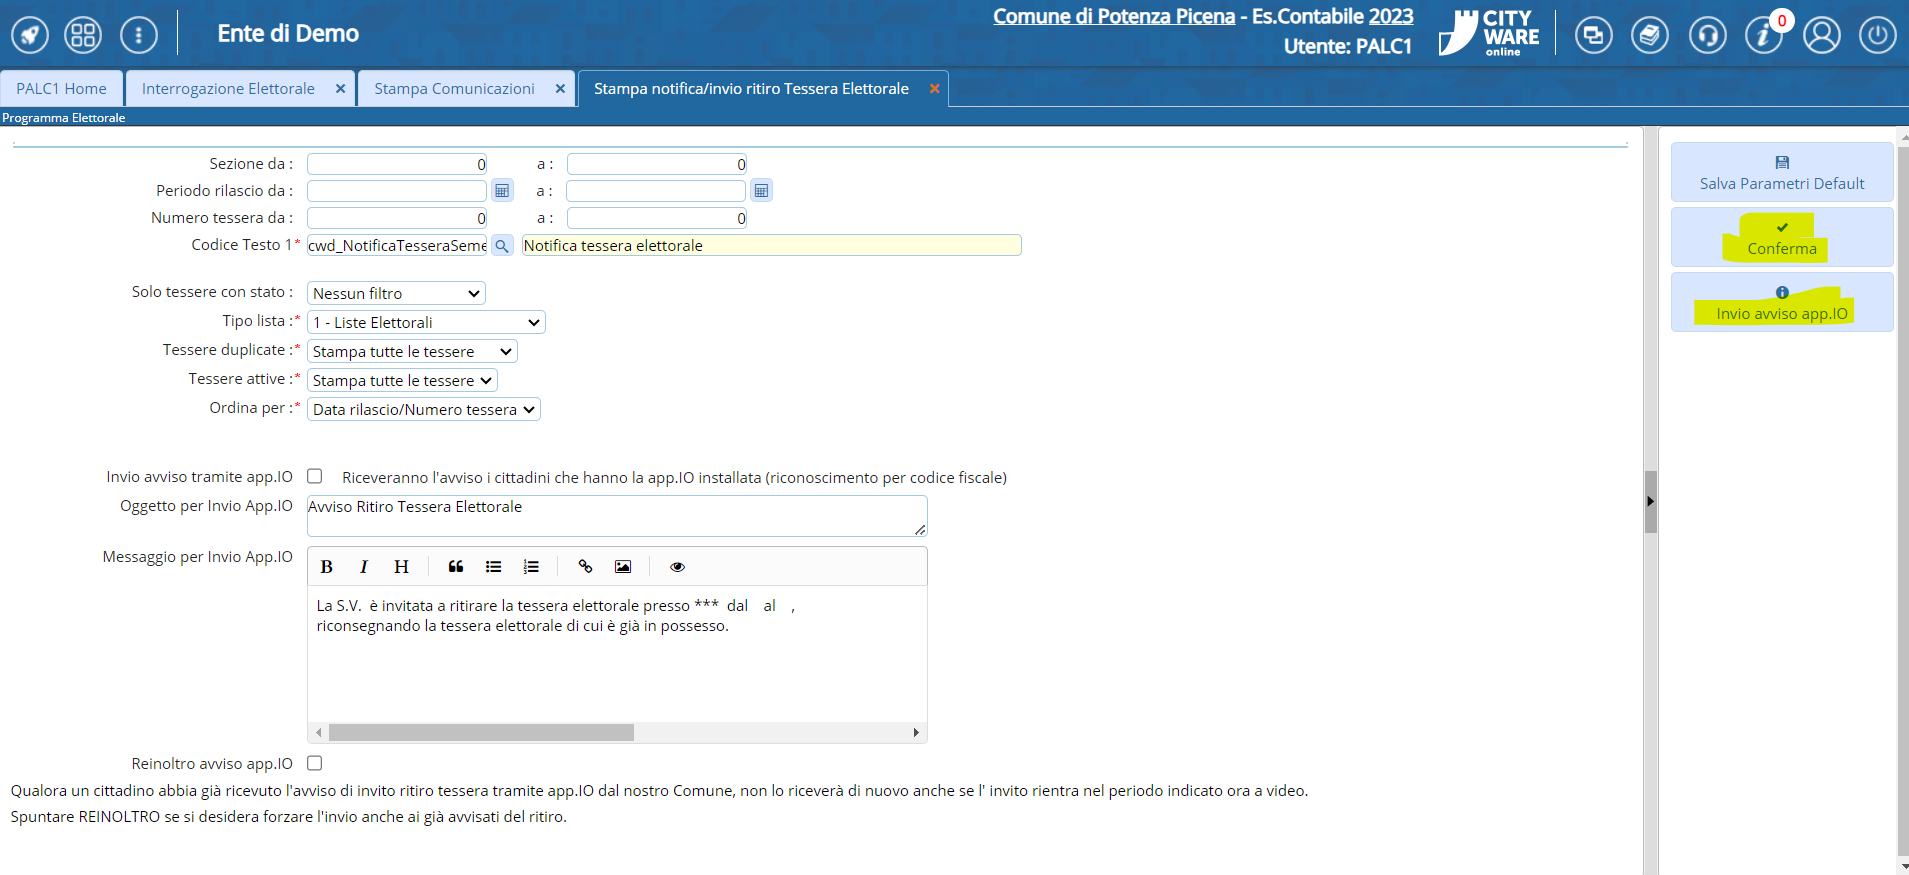This screenshot has height=875, width=1909.
Task: Click the rocket launcher icon in header
Action: pyautogui.click(x=30, y=35)
